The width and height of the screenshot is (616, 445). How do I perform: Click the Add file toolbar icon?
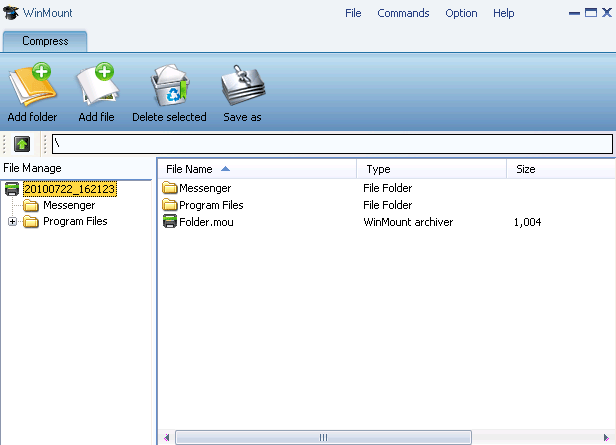click(x=97, y=84)
